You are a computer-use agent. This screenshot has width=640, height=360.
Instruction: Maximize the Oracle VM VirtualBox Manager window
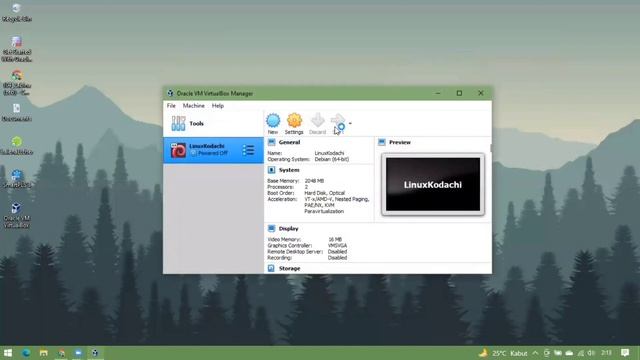(x=459, y=93)
